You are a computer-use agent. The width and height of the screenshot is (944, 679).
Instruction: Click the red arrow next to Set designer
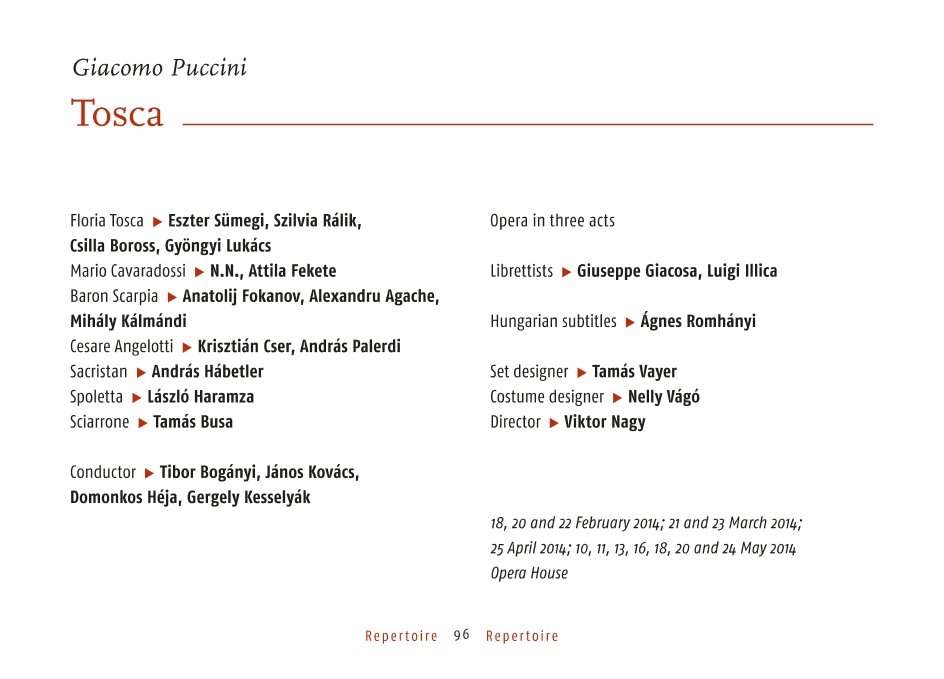[582, 373]
